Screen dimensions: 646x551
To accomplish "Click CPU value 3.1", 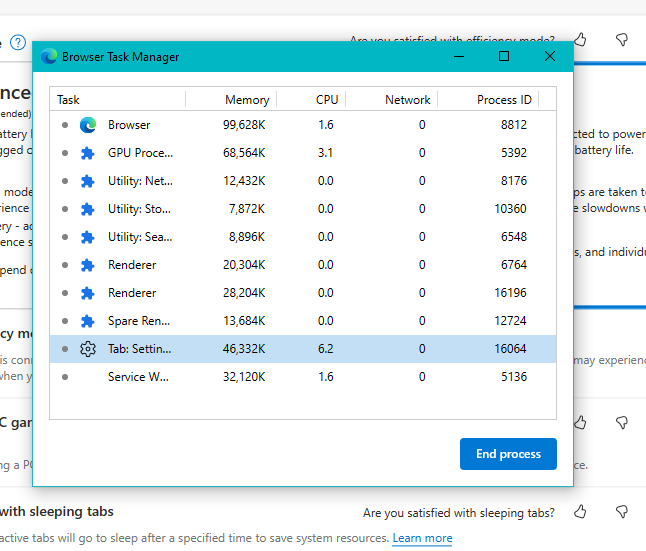I will point(325,153).
